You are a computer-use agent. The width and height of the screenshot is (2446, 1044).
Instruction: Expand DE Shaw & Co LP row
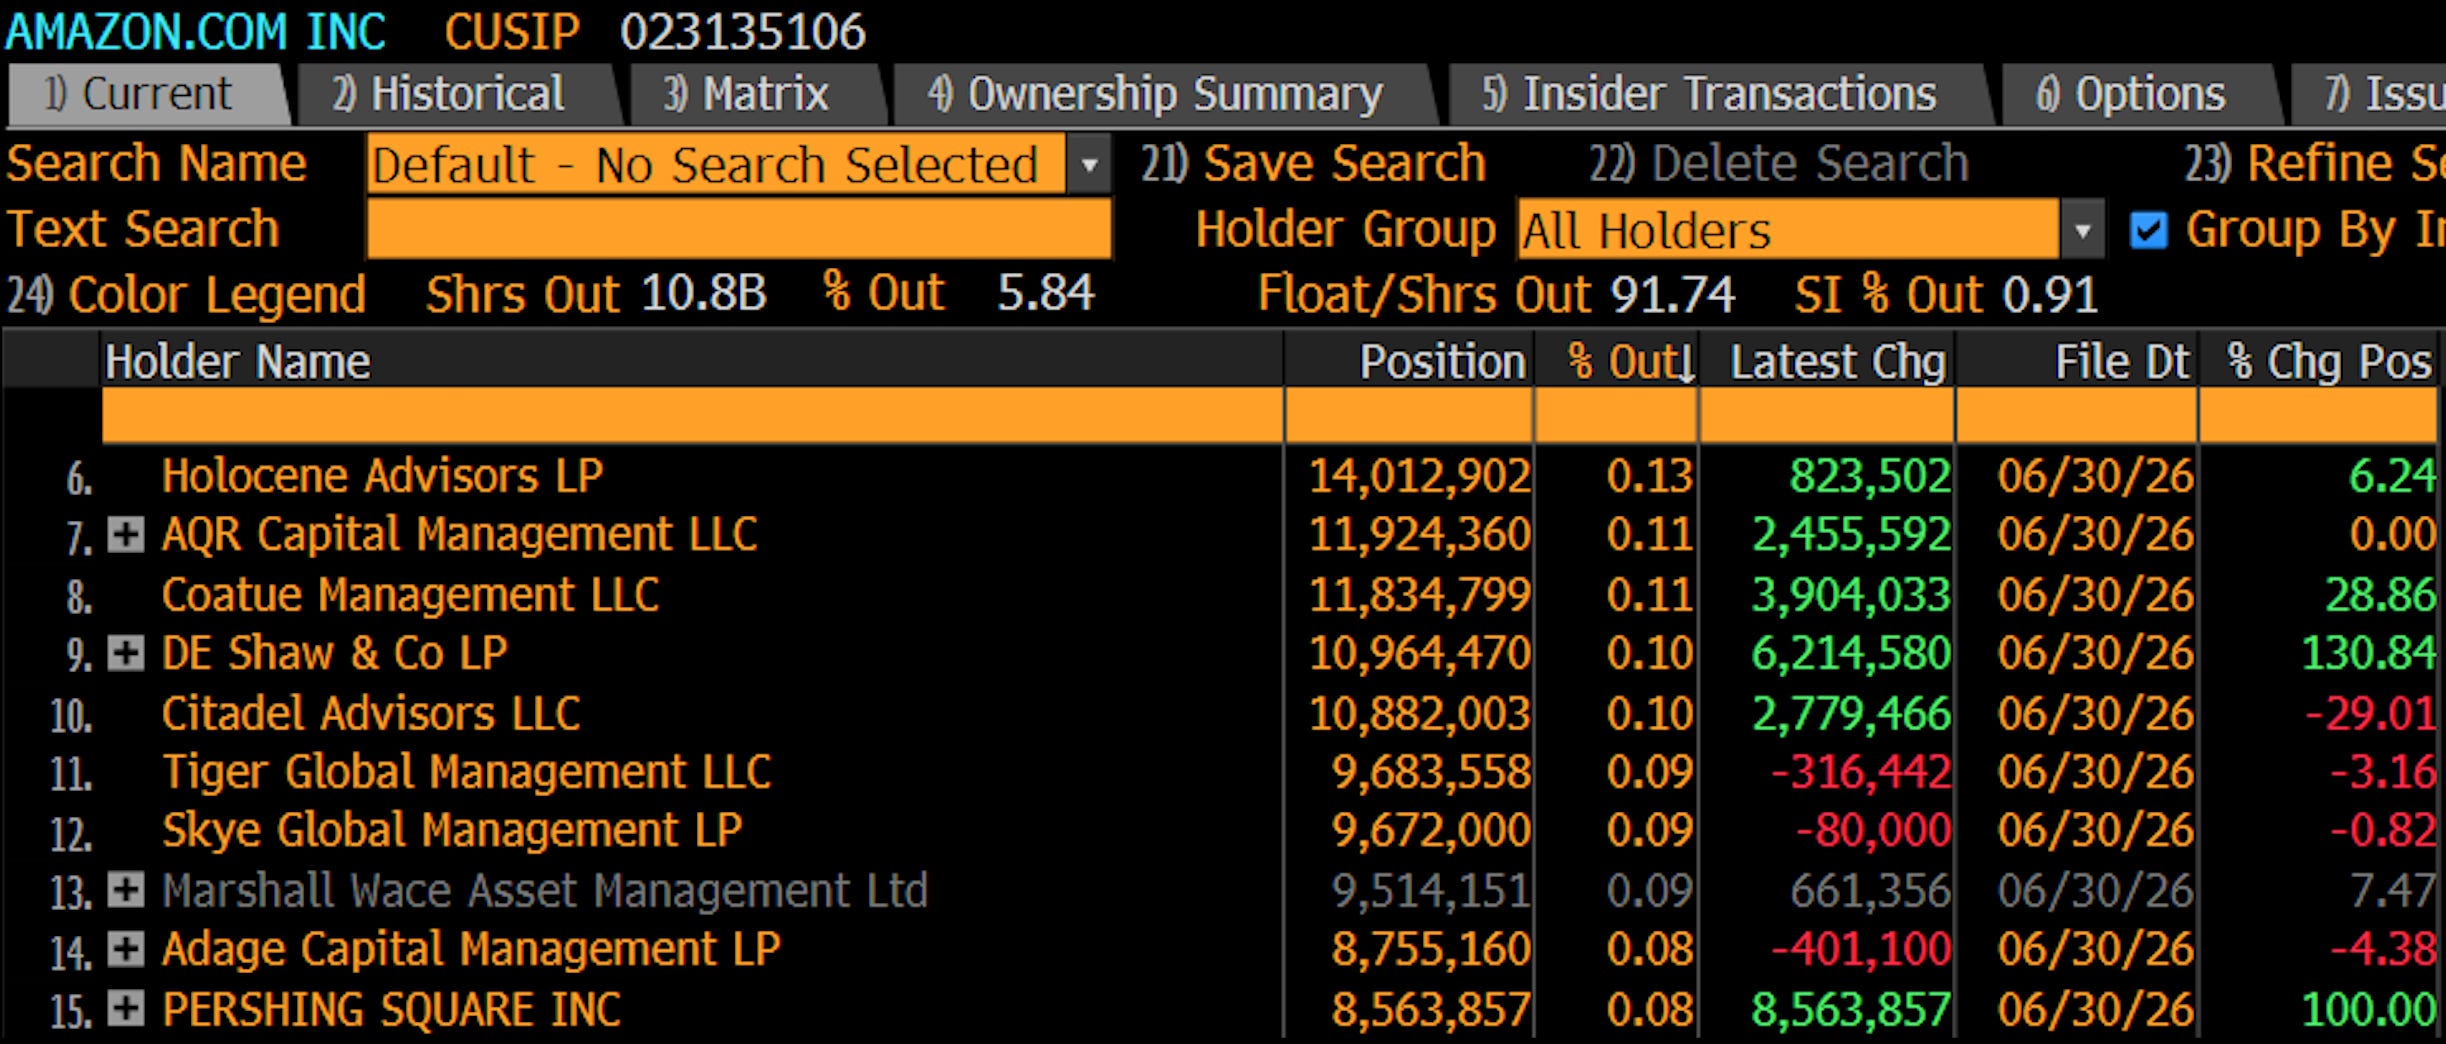point(126,653)
